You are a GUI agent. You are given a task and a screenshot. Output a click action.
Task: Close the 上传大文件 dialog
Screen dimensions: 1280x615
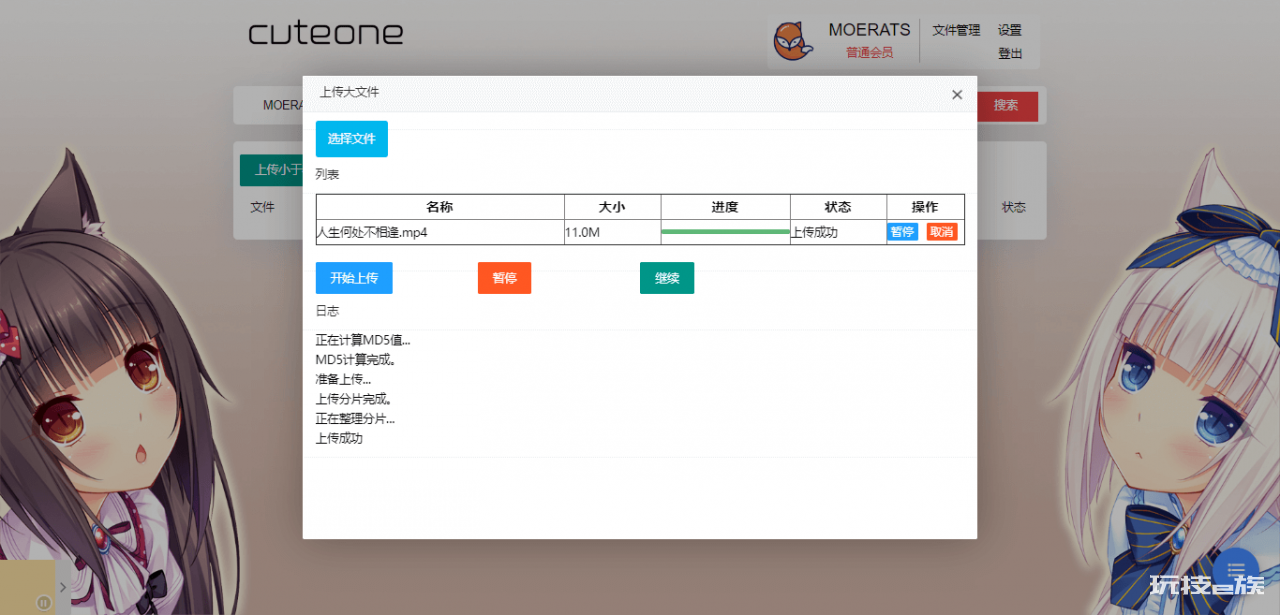pyautogui.click(x=957, y=94)
